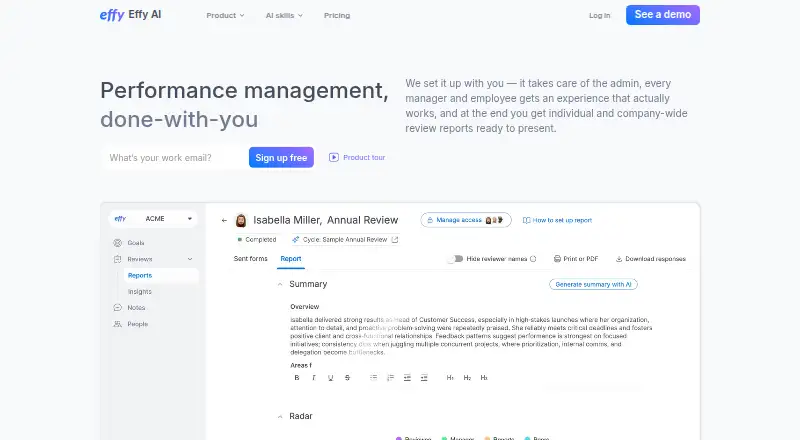Open Notes label in the sidebar
Viewport: 800px width, 440px height.
[x=136, y=308]
